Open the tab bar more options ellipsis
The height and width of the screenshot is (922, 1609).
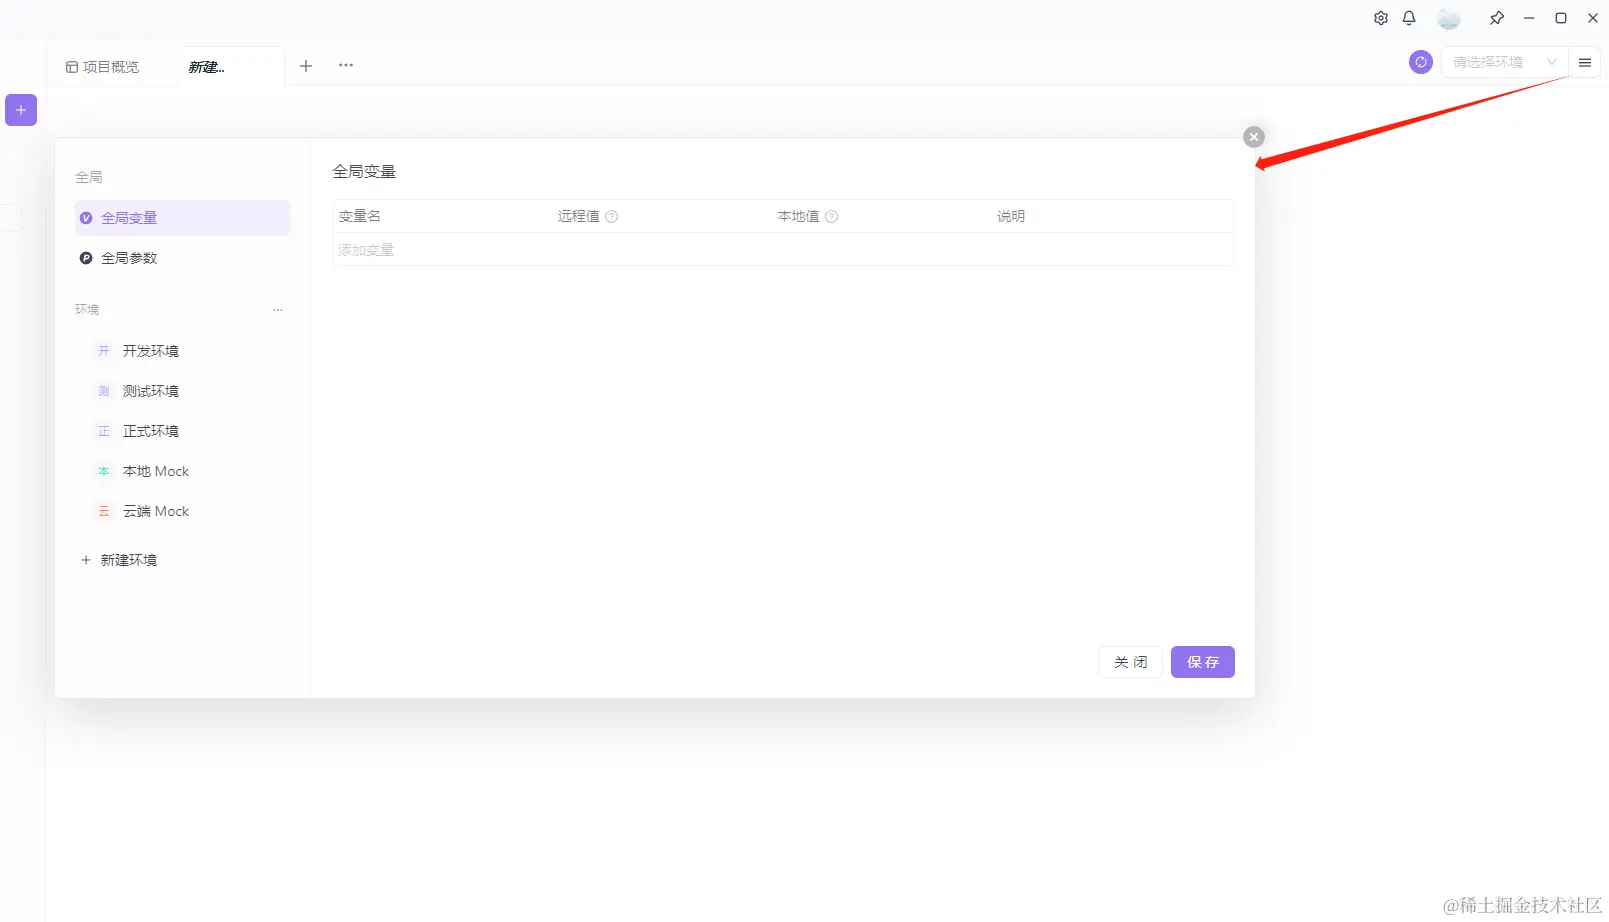click(346, 65)
